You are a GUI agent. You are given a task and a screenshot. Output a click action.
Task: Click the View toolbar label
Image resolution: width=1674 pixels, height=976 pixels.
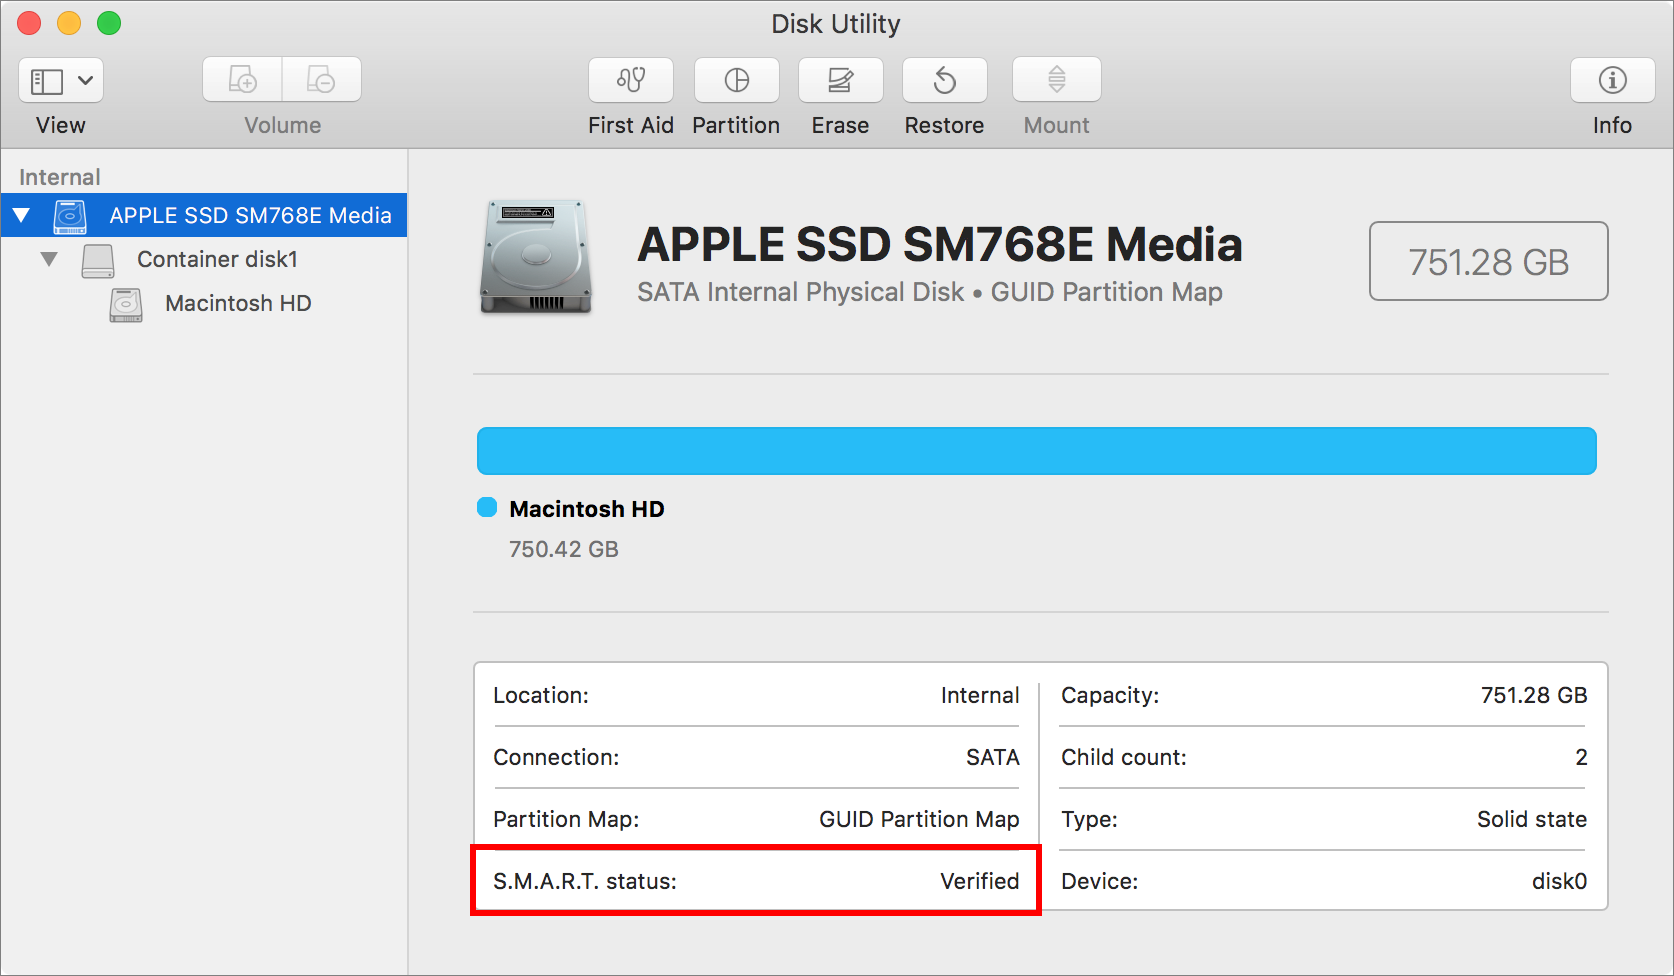tap(61, 125)
